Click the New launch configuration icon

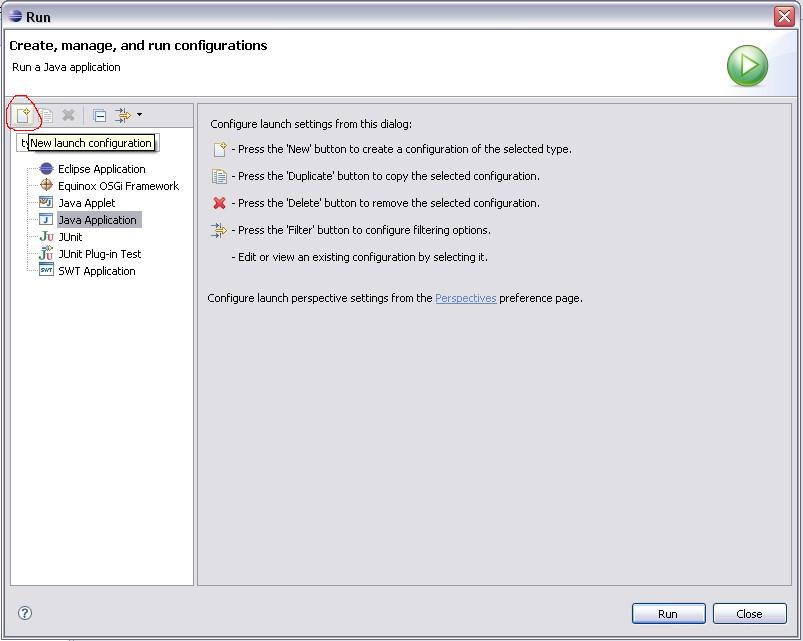point(23,115)
